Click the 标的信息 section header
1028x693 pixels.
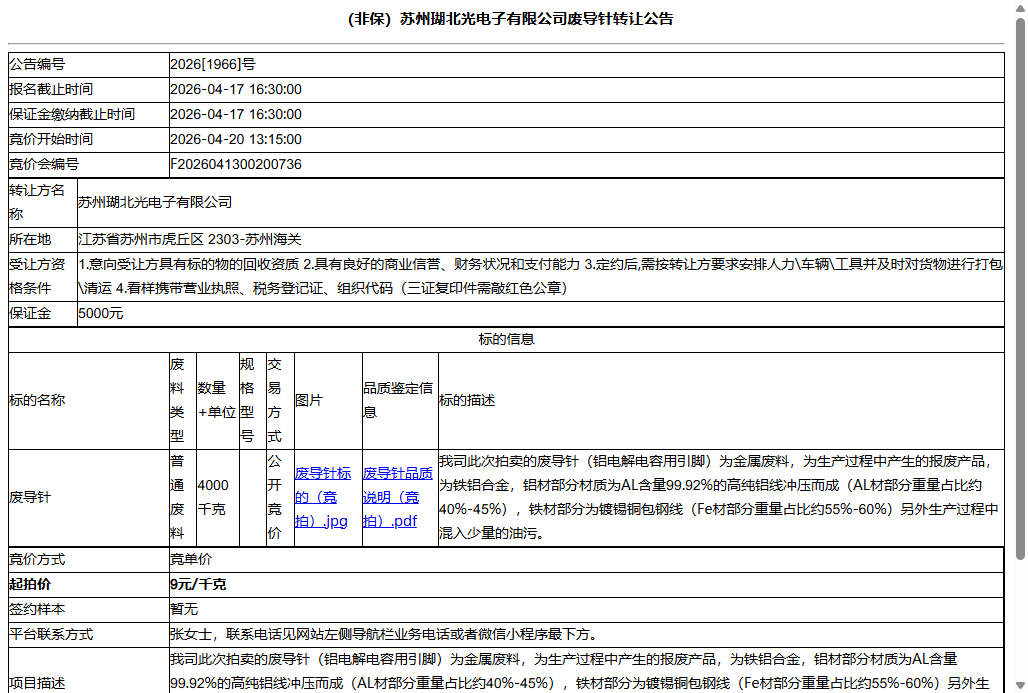tap(506, 339)
